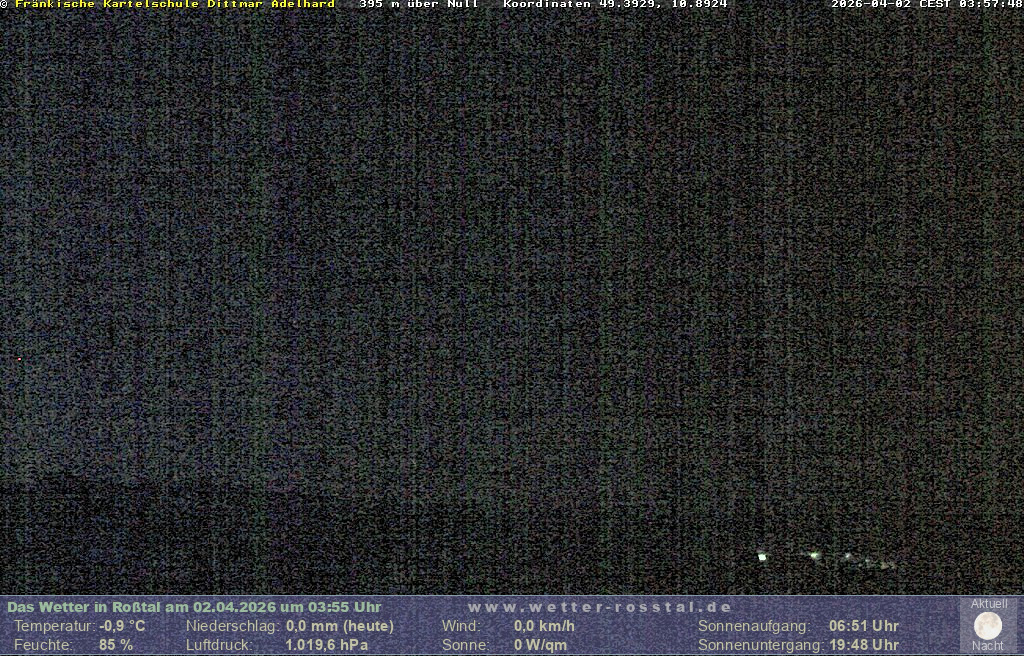Click the Sonne 0 W/qm reading
Viewport: 1024px width, 656px height.
click(x=540, y=645)
